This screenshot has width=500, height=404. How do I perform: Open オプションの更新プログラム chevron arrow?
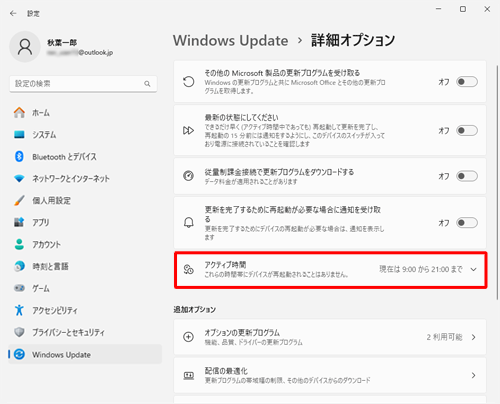coord(474,337)
